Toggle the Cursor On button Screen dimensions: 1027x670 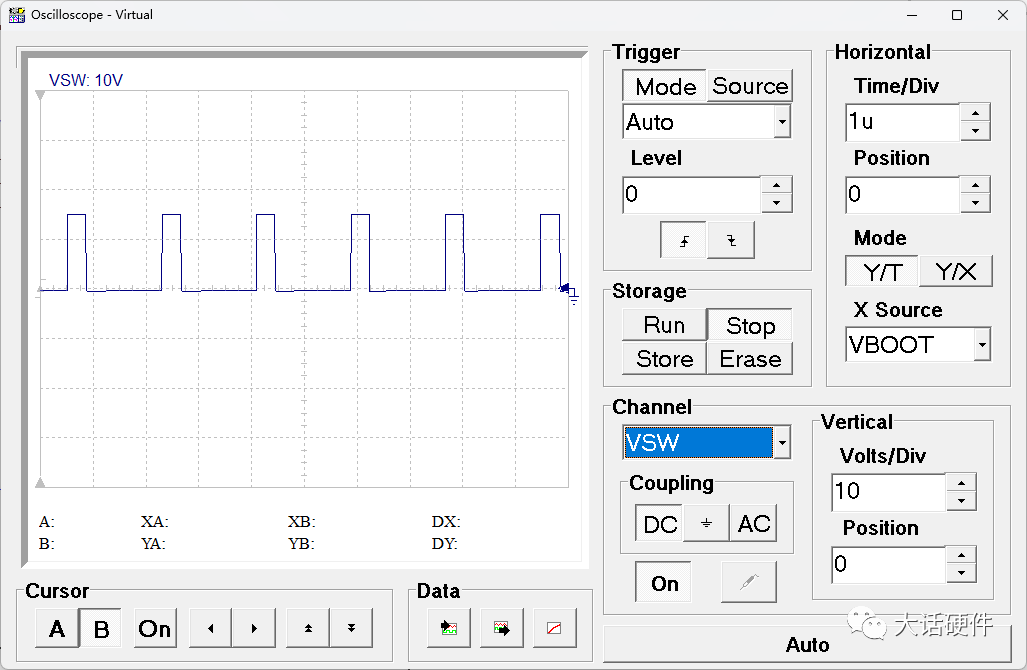[155, 629]
